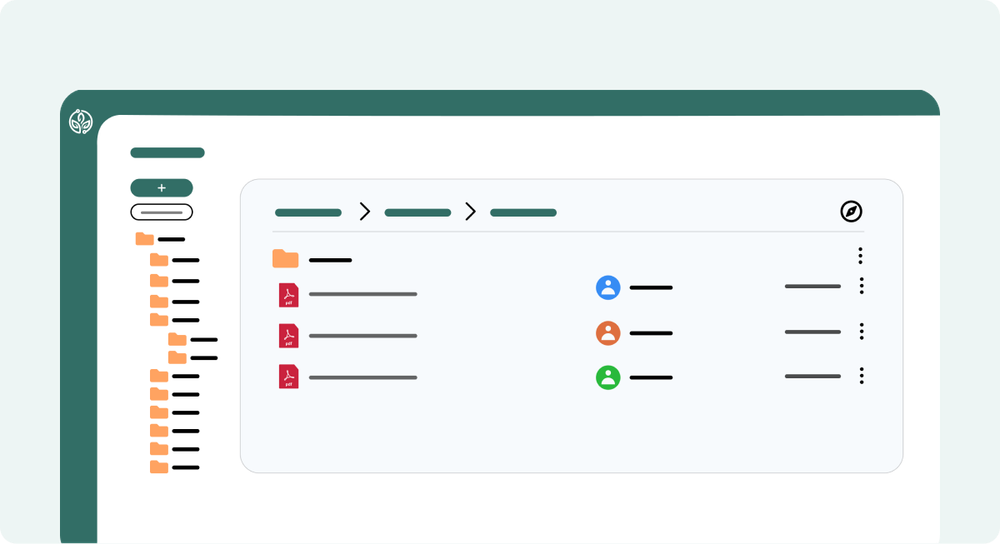This screenshot has width=1000, height=544.
Task: Click the blue user avatar icon
Action: click(608, 288)
